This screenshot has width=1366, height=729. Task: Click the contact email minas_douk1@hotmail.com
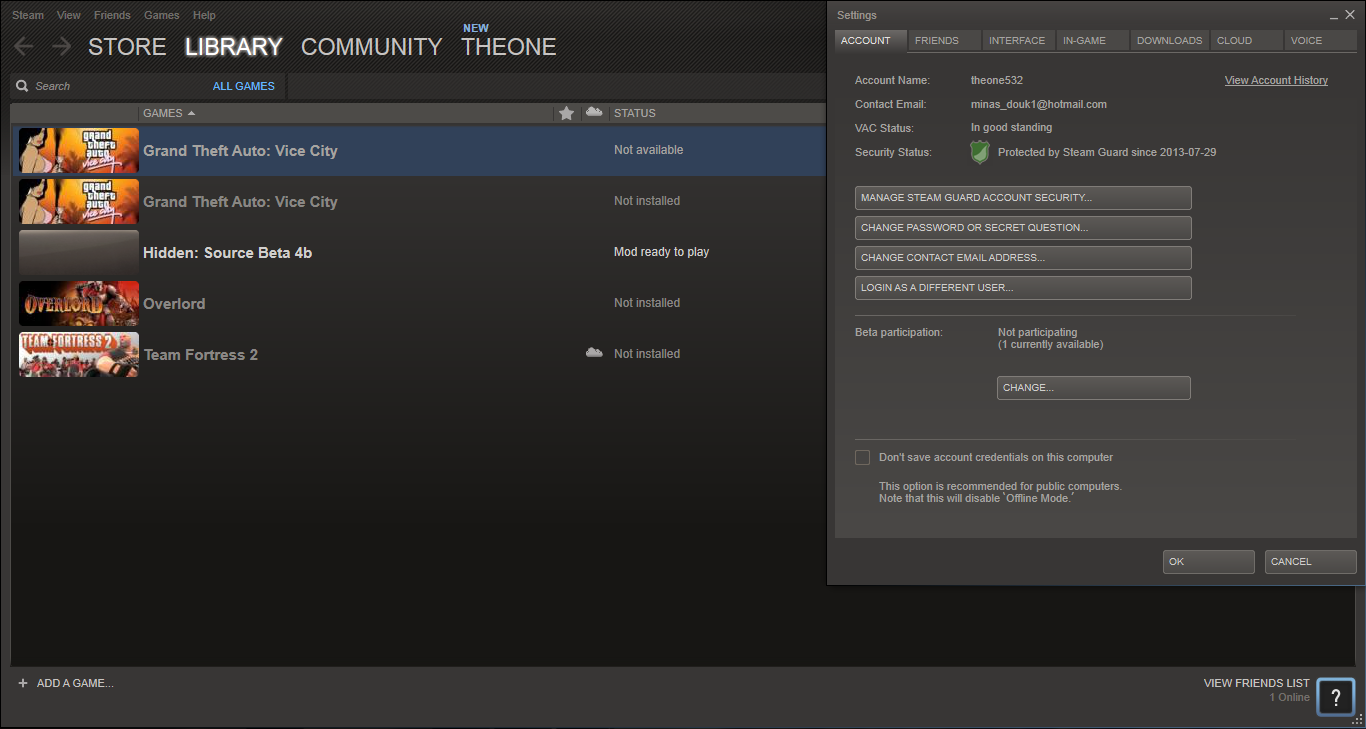1039,104
